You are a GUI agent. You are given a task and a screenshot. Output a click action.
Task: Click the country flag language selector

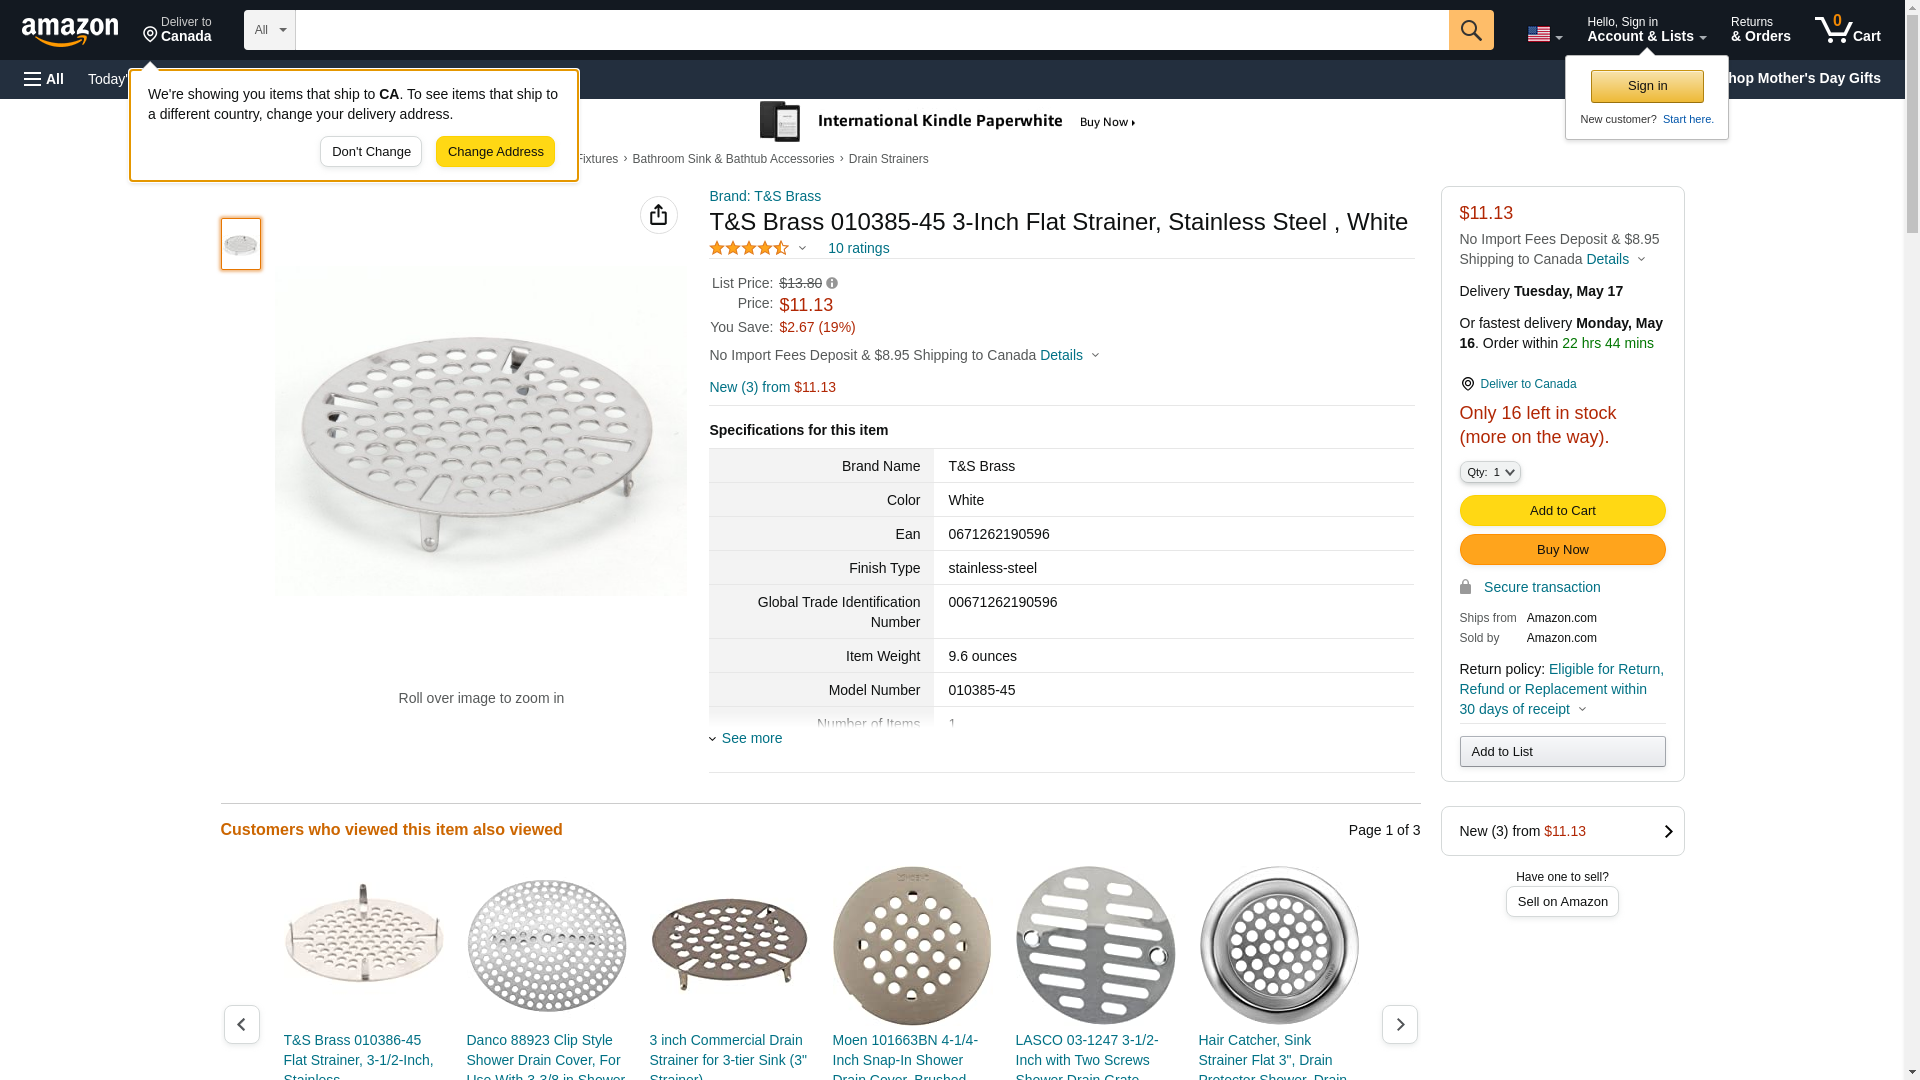[x=1543, y=34]
